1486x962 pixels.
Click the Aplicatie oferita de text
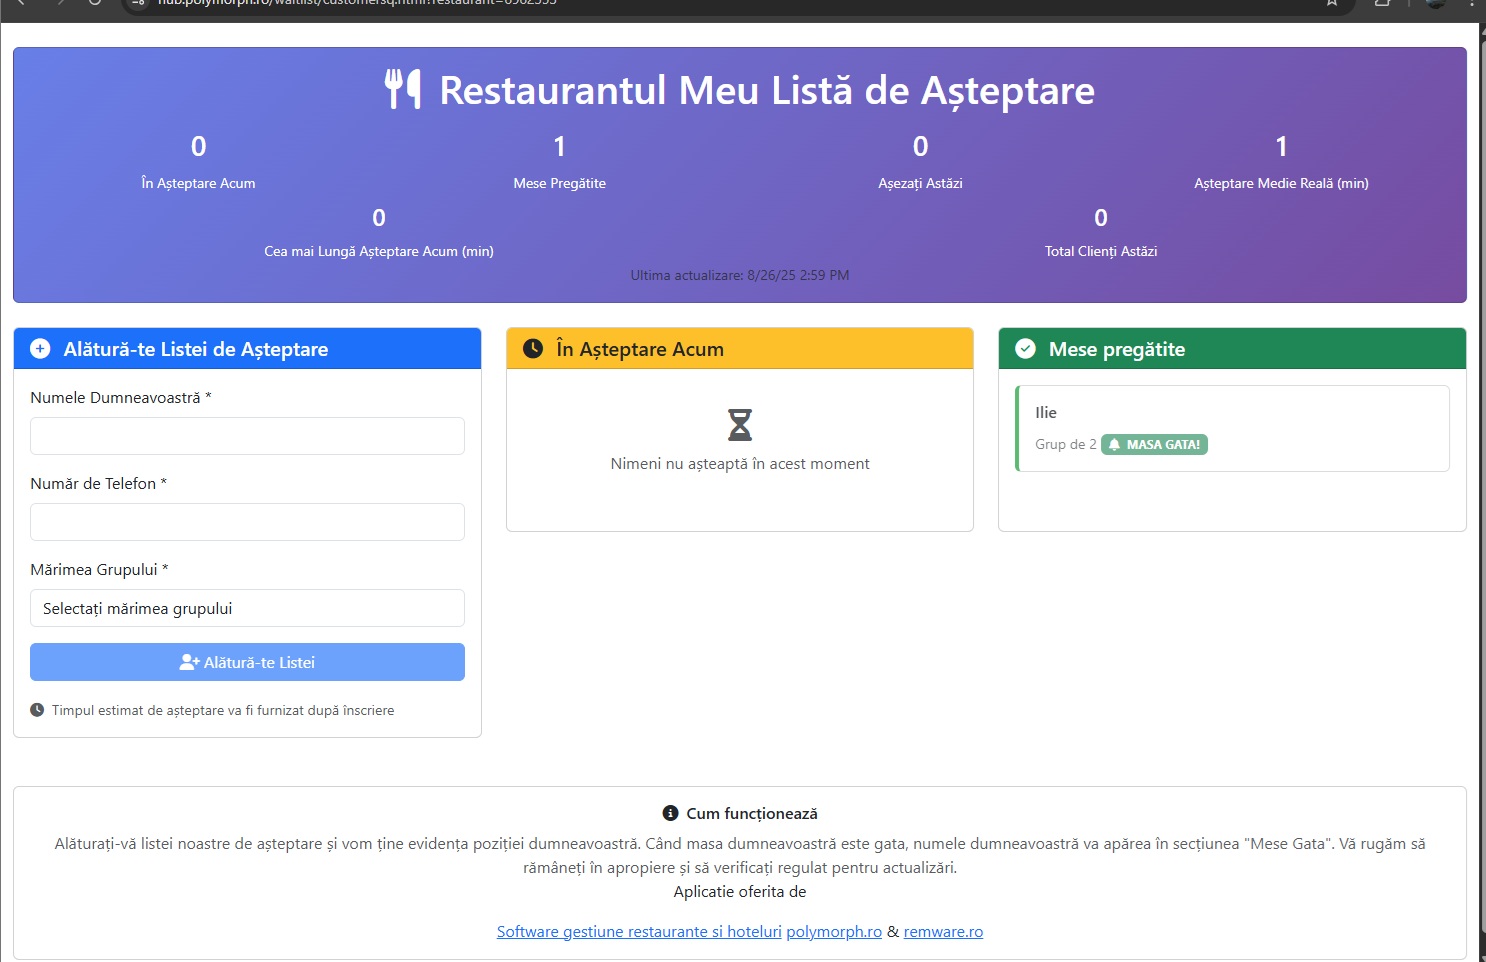click(x=740, y=892)
